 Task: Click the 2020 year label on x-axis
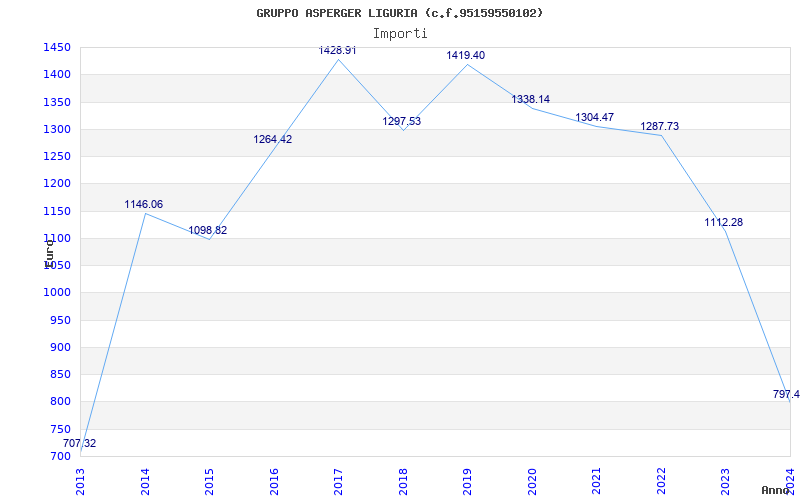click(x=532, y=480)
